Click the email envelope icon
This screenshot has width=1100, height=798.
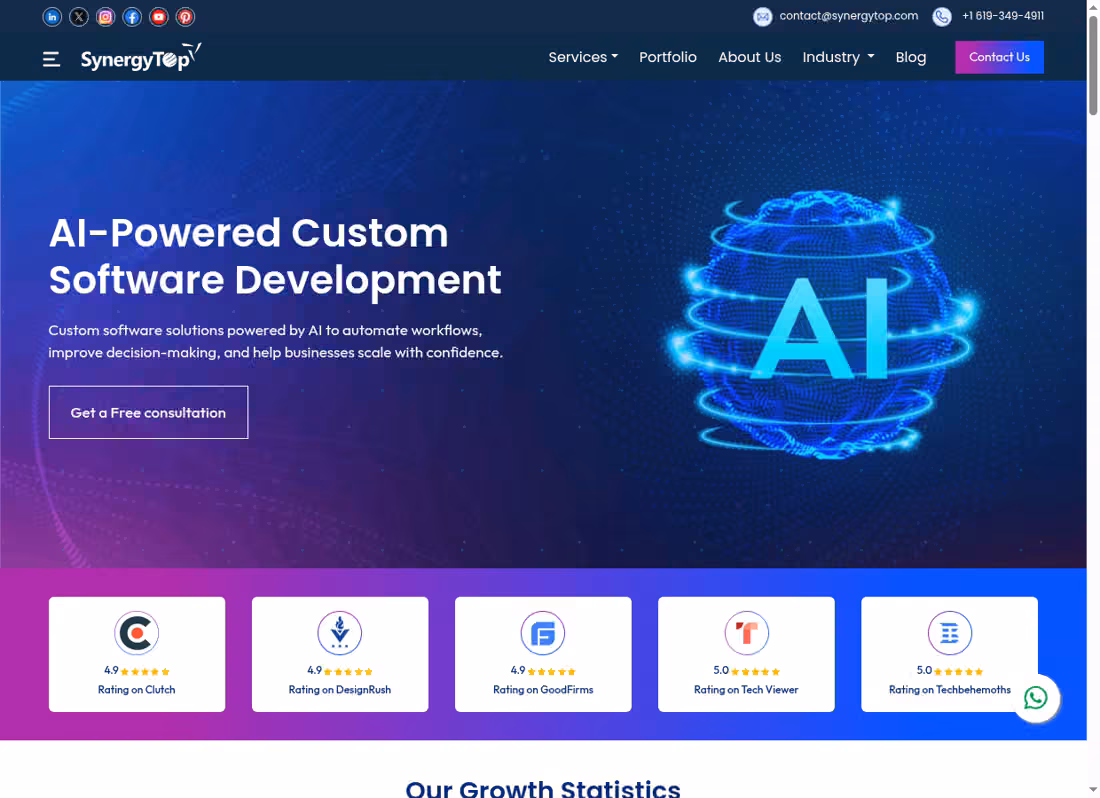point(763,16)
